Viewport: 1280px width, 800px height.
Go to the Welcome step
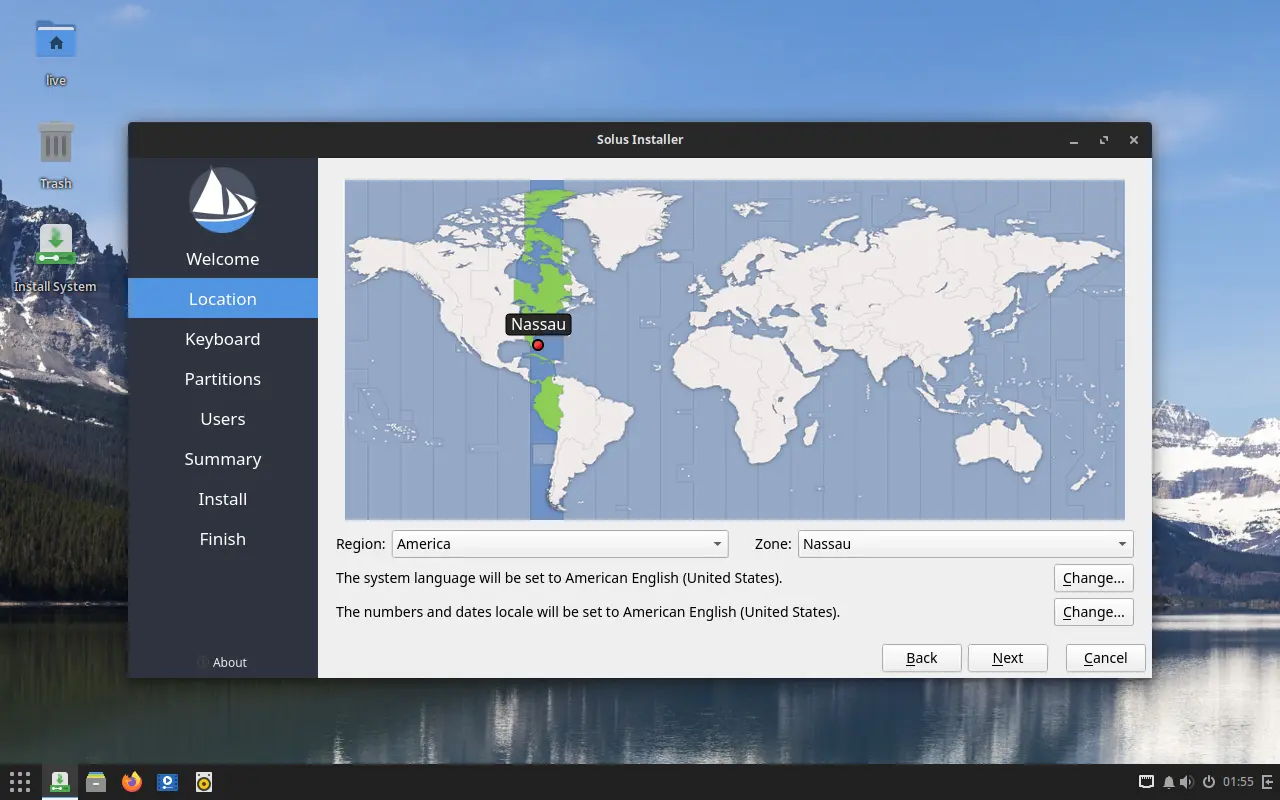[x=223, y=259]
